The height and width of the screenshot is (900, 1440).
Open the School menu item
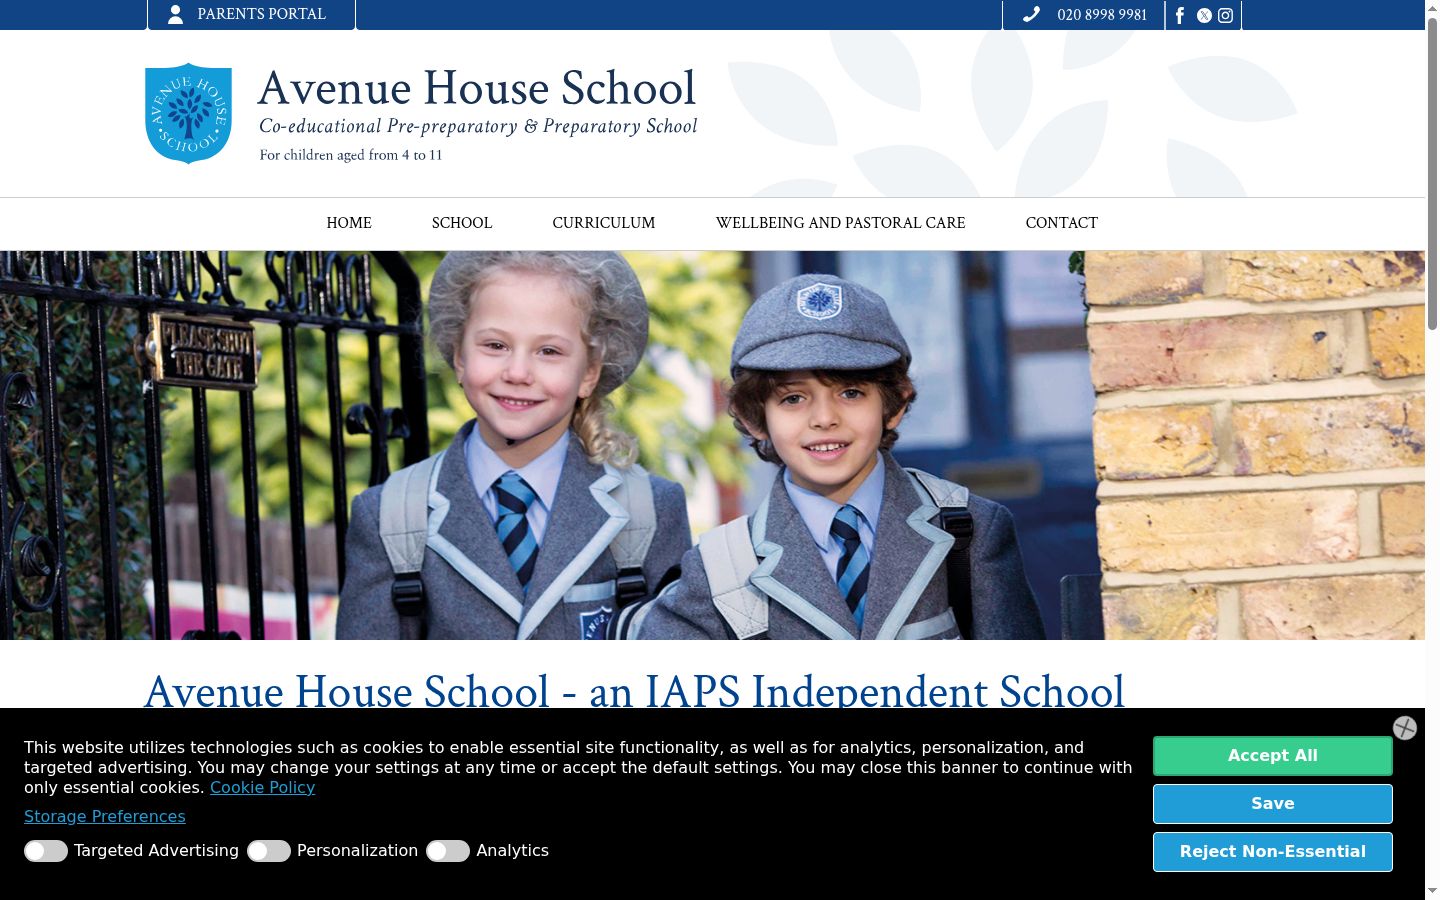tap(462, 223)
